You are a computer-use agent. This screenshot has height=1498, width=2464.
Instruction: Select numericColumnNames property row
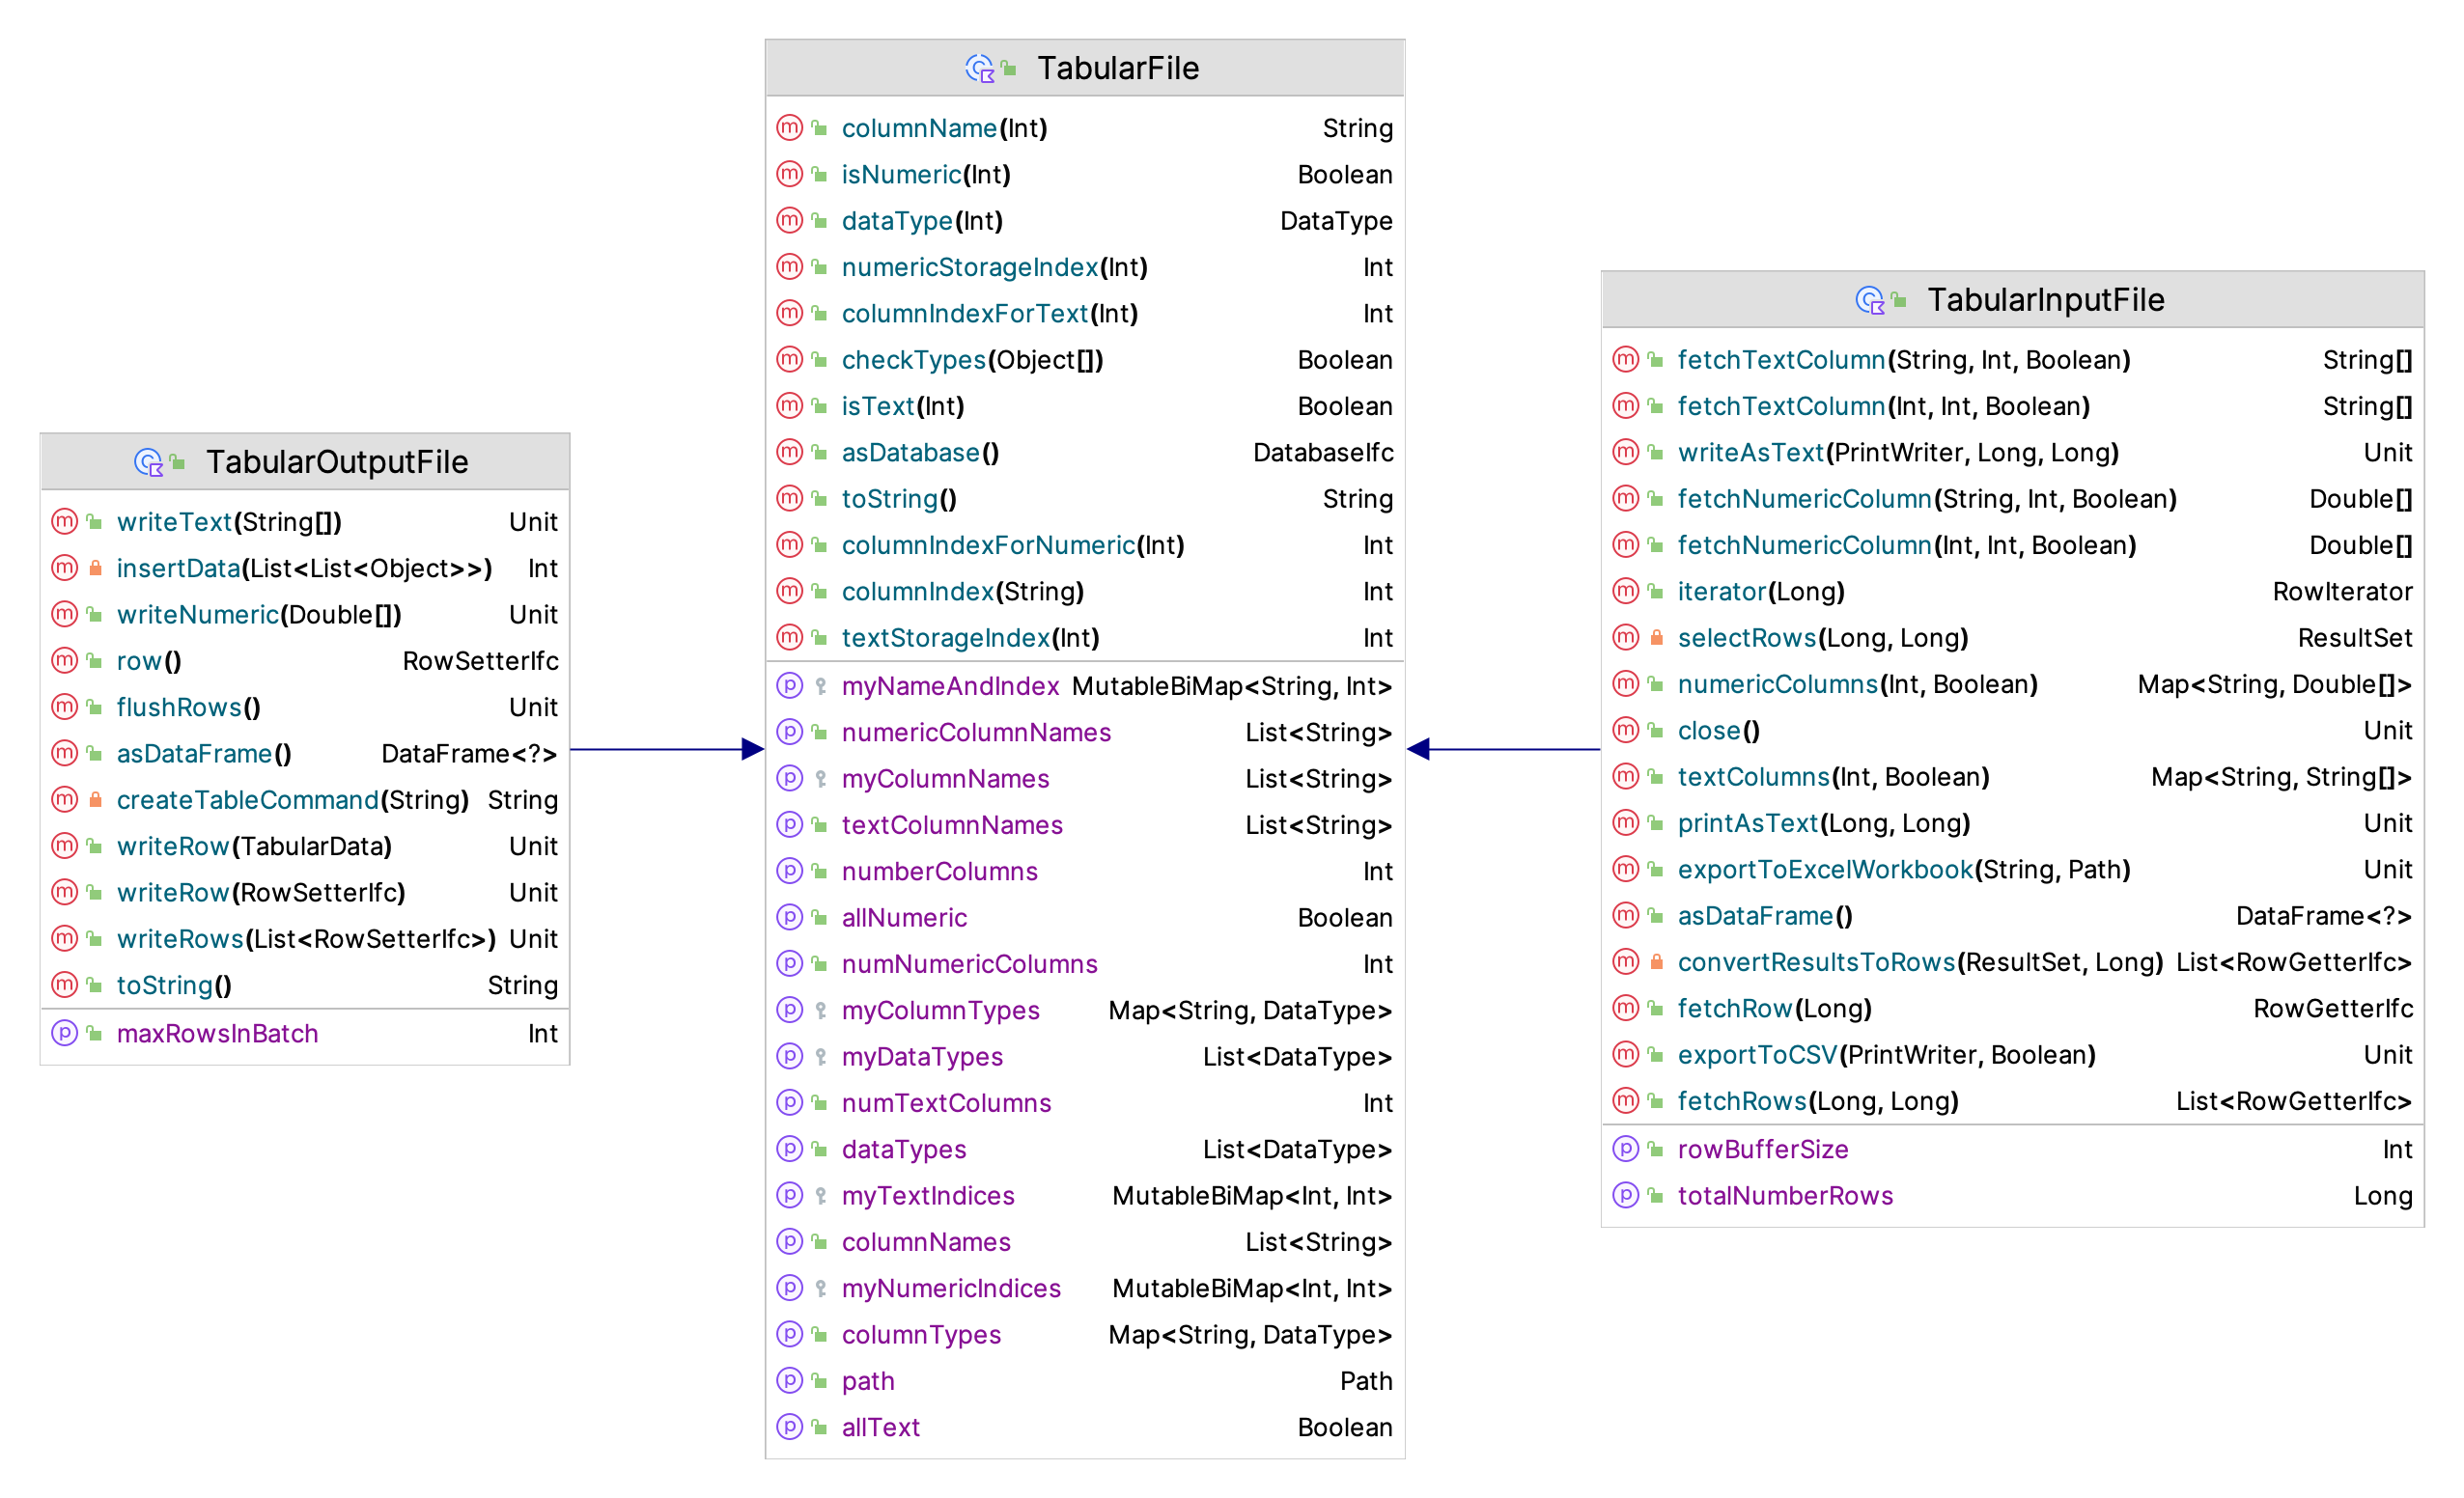click(1085, 732)
